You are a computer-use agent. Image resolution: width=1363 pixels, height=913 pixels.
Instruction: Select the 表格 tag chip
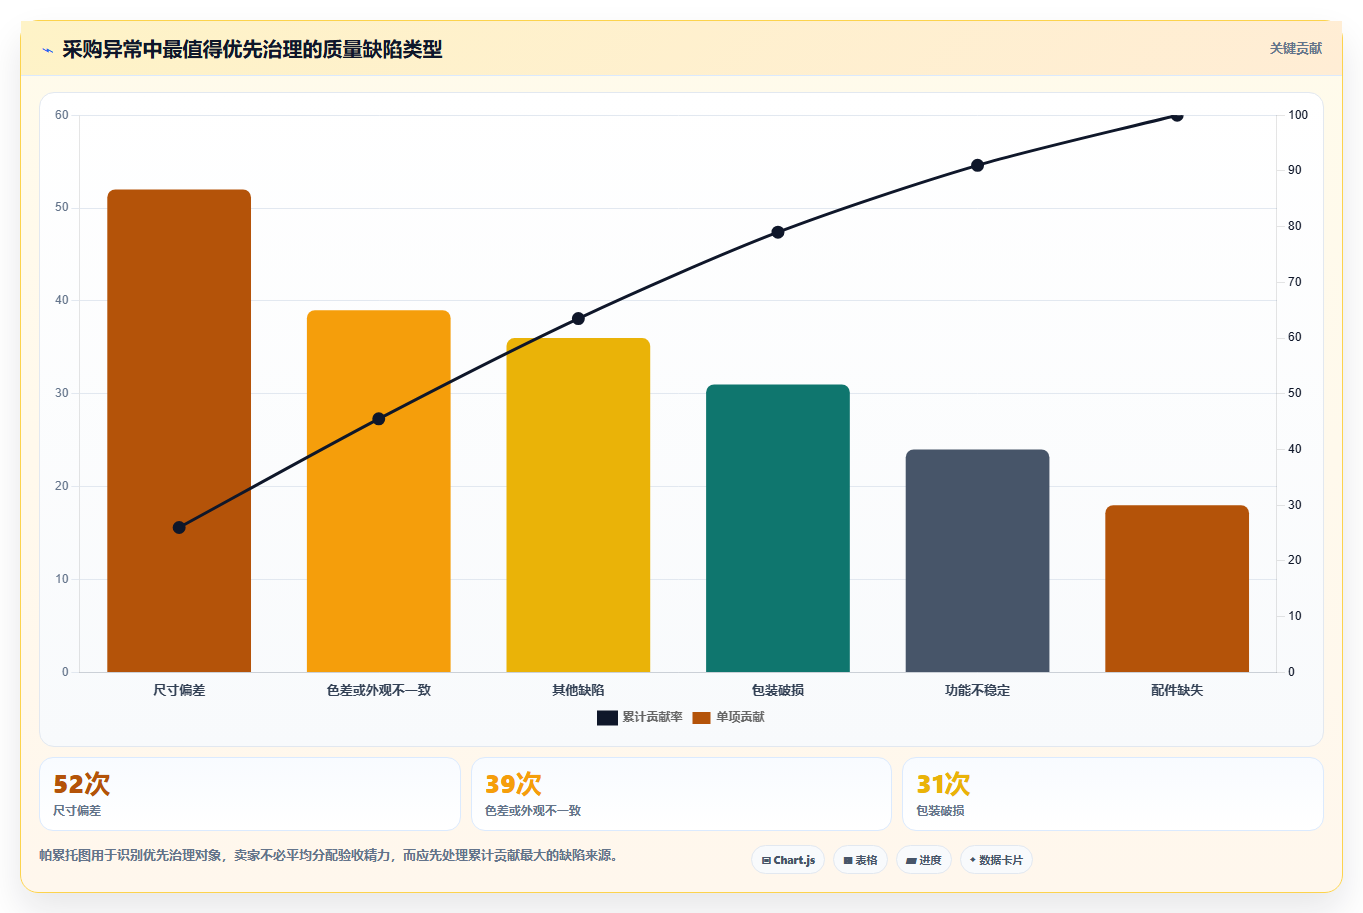pos(860,860)
